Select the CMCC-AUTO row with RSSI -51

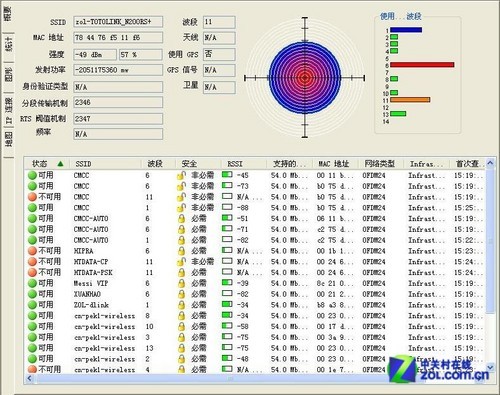[255, 219]
